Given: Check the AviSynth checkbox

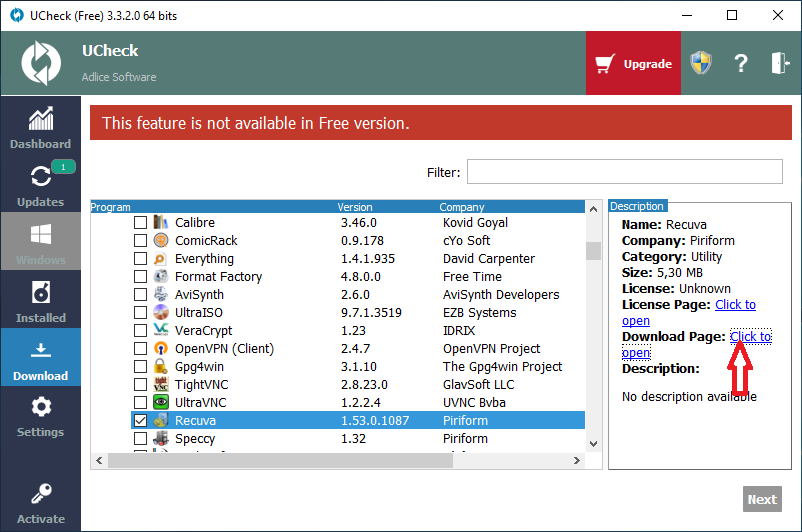Looking at the screenshot, I should (140, 295).
